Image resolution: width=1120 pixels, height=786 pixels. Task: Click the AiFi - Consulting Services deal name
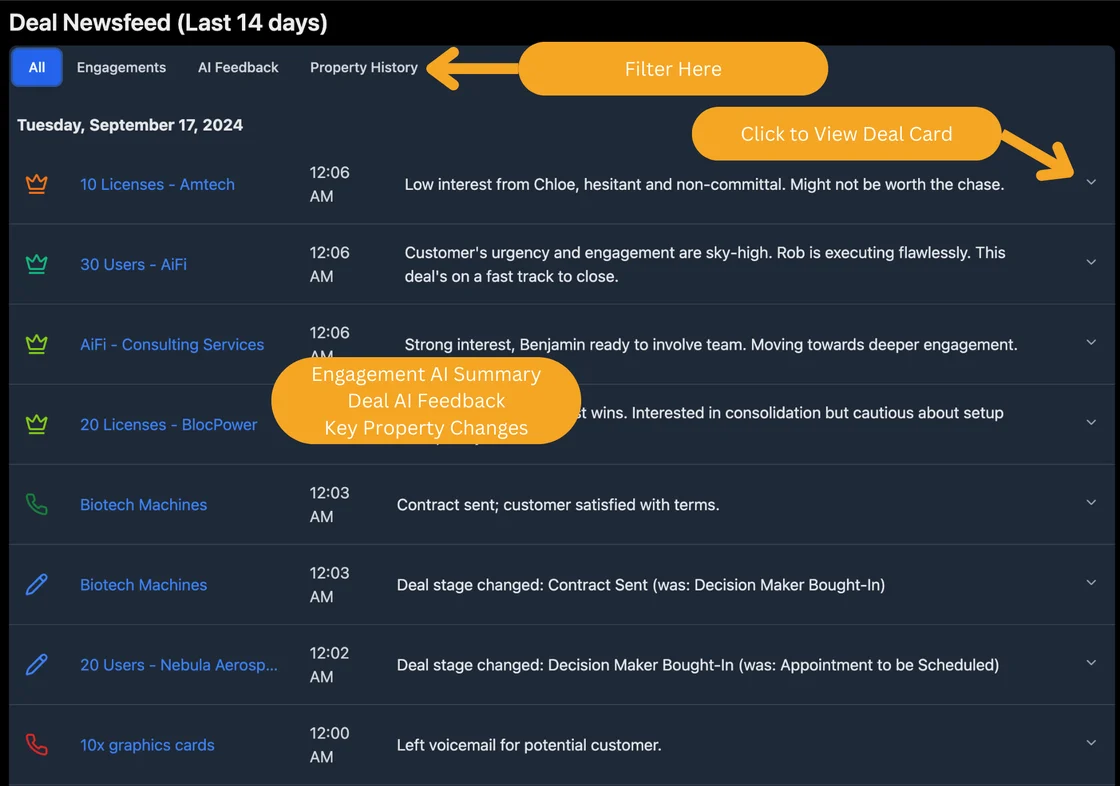coord(172,344)
